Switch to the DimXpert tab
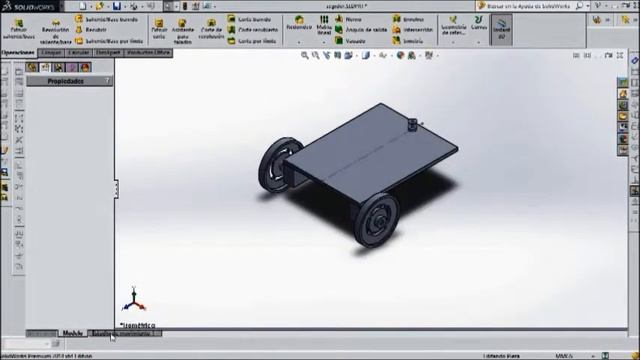Viewport: 640px width, 360px height. pos(108,53)
